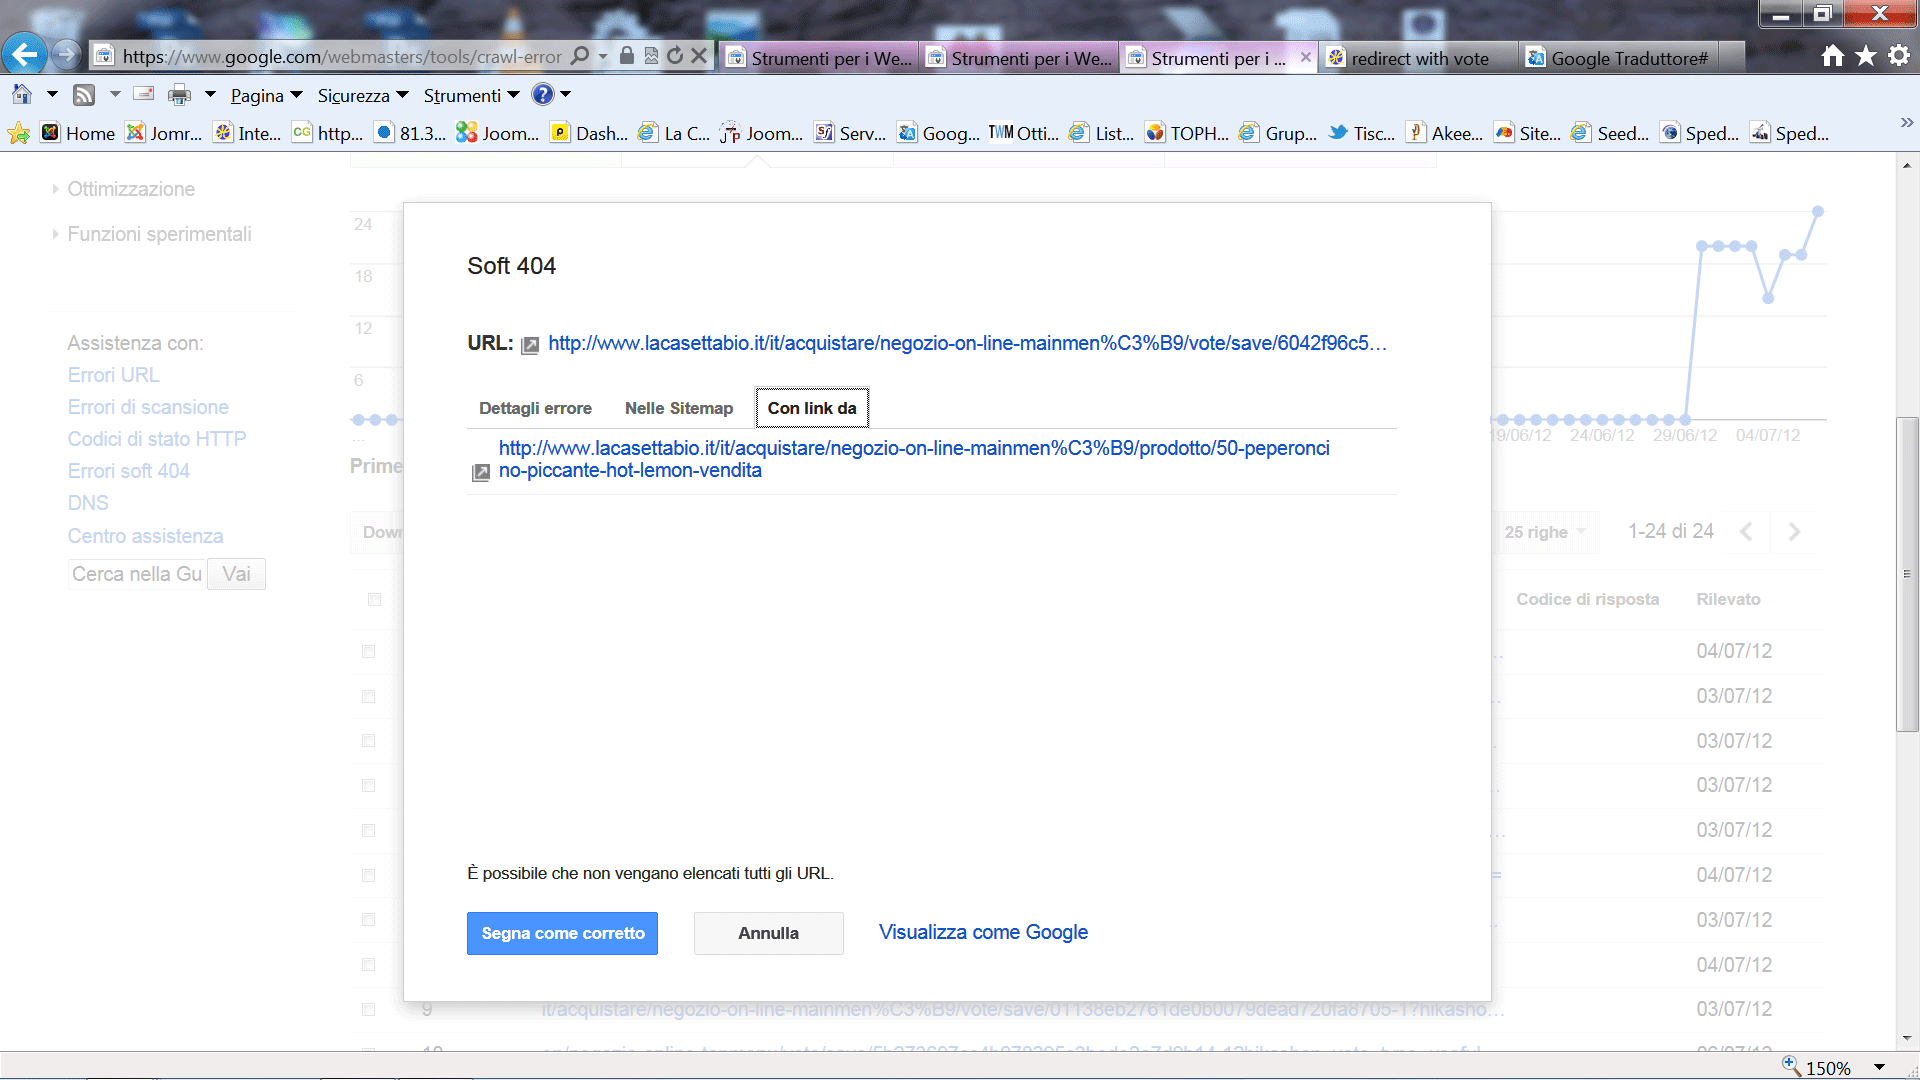Click the printer icon in command bar
Image resolution: width=1920 pixels, height=1080 pixels.
point(179,95)
